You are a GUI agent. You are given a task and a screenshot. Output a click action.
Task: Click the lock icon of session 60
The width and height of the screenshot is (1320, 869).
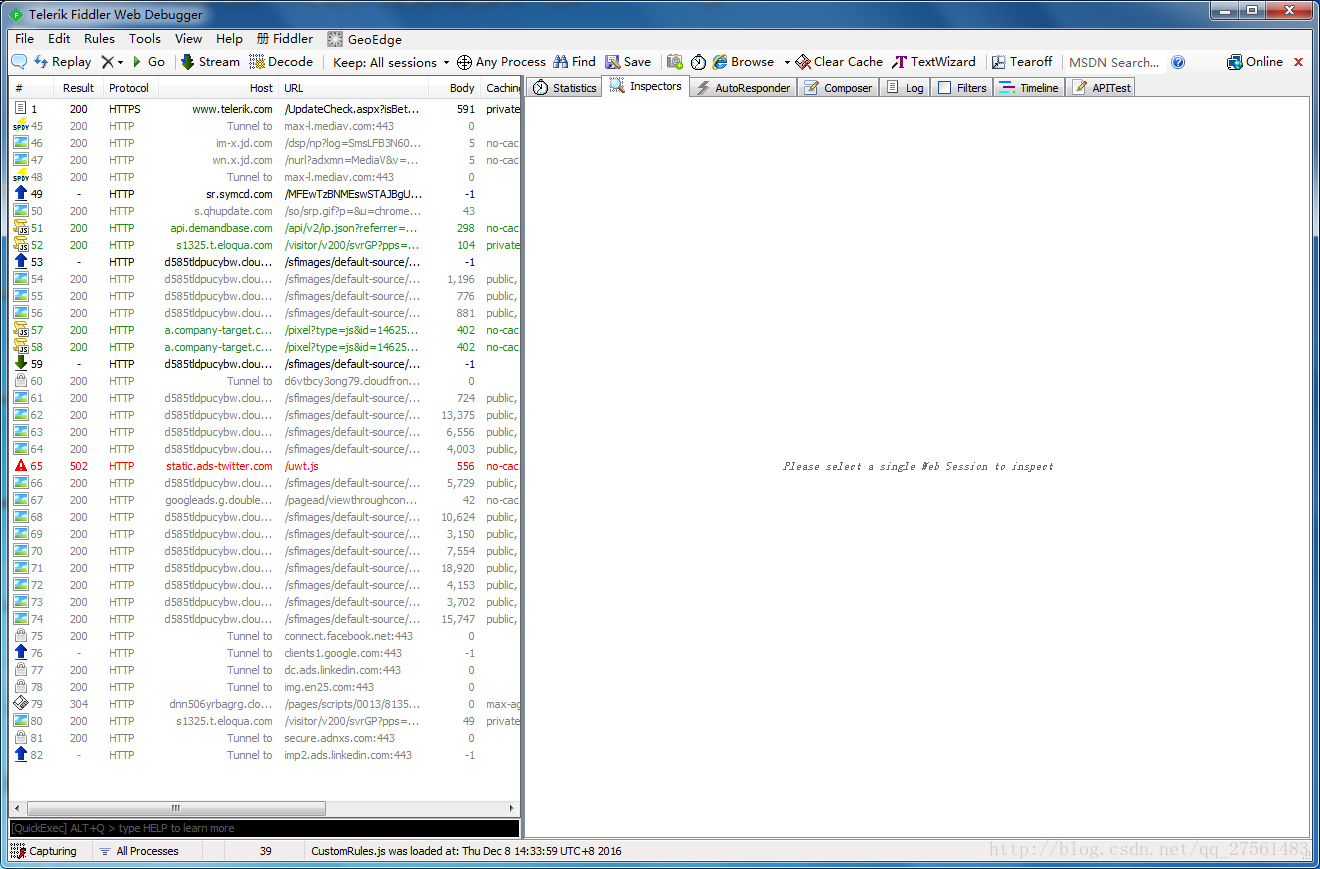tap(20, 381)
